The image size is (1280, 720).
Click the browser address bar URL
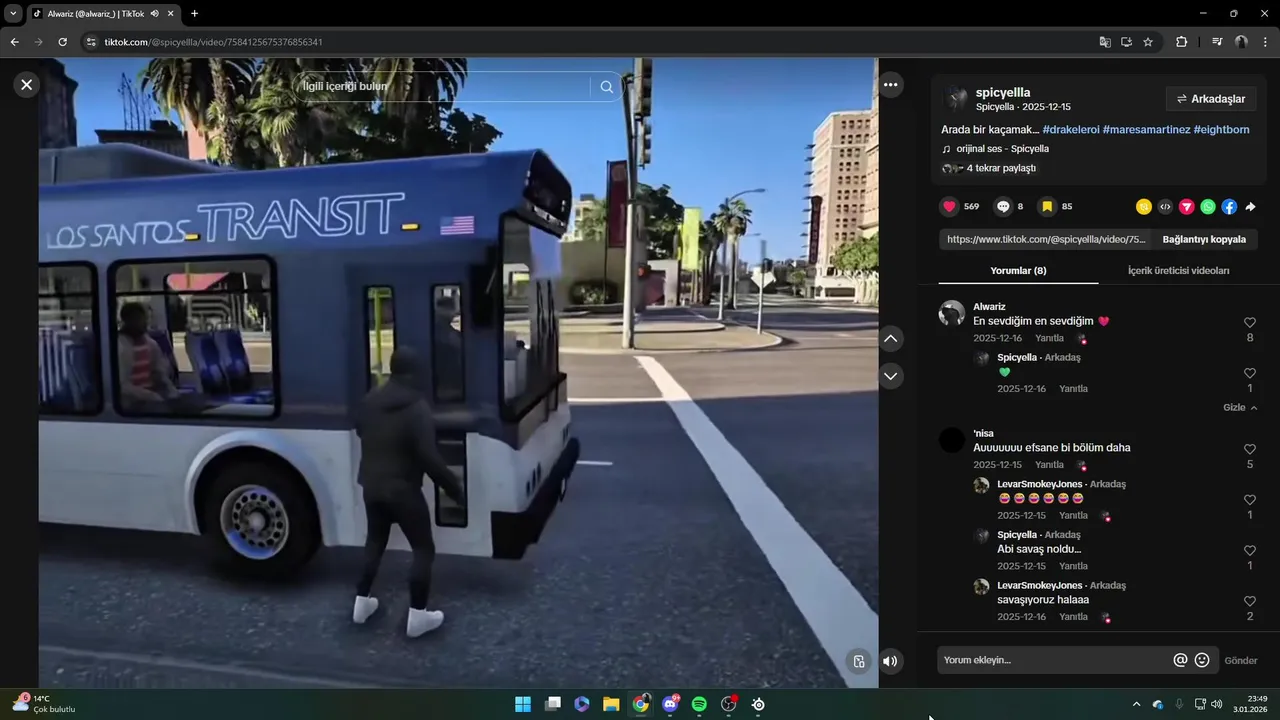tap(213, 42)
